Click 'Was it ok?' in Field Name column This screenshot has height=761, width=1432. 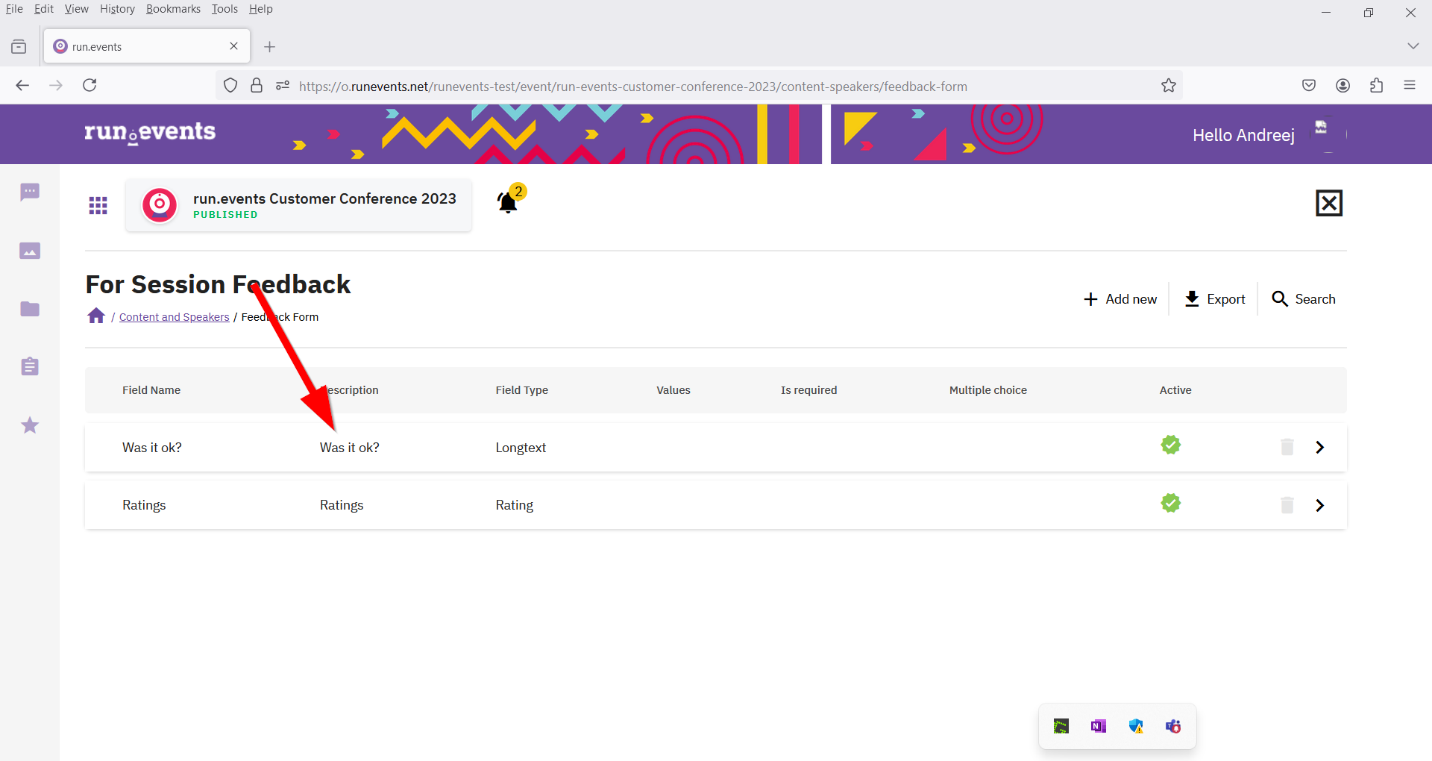pyautogui.click(x=152, y=447)
